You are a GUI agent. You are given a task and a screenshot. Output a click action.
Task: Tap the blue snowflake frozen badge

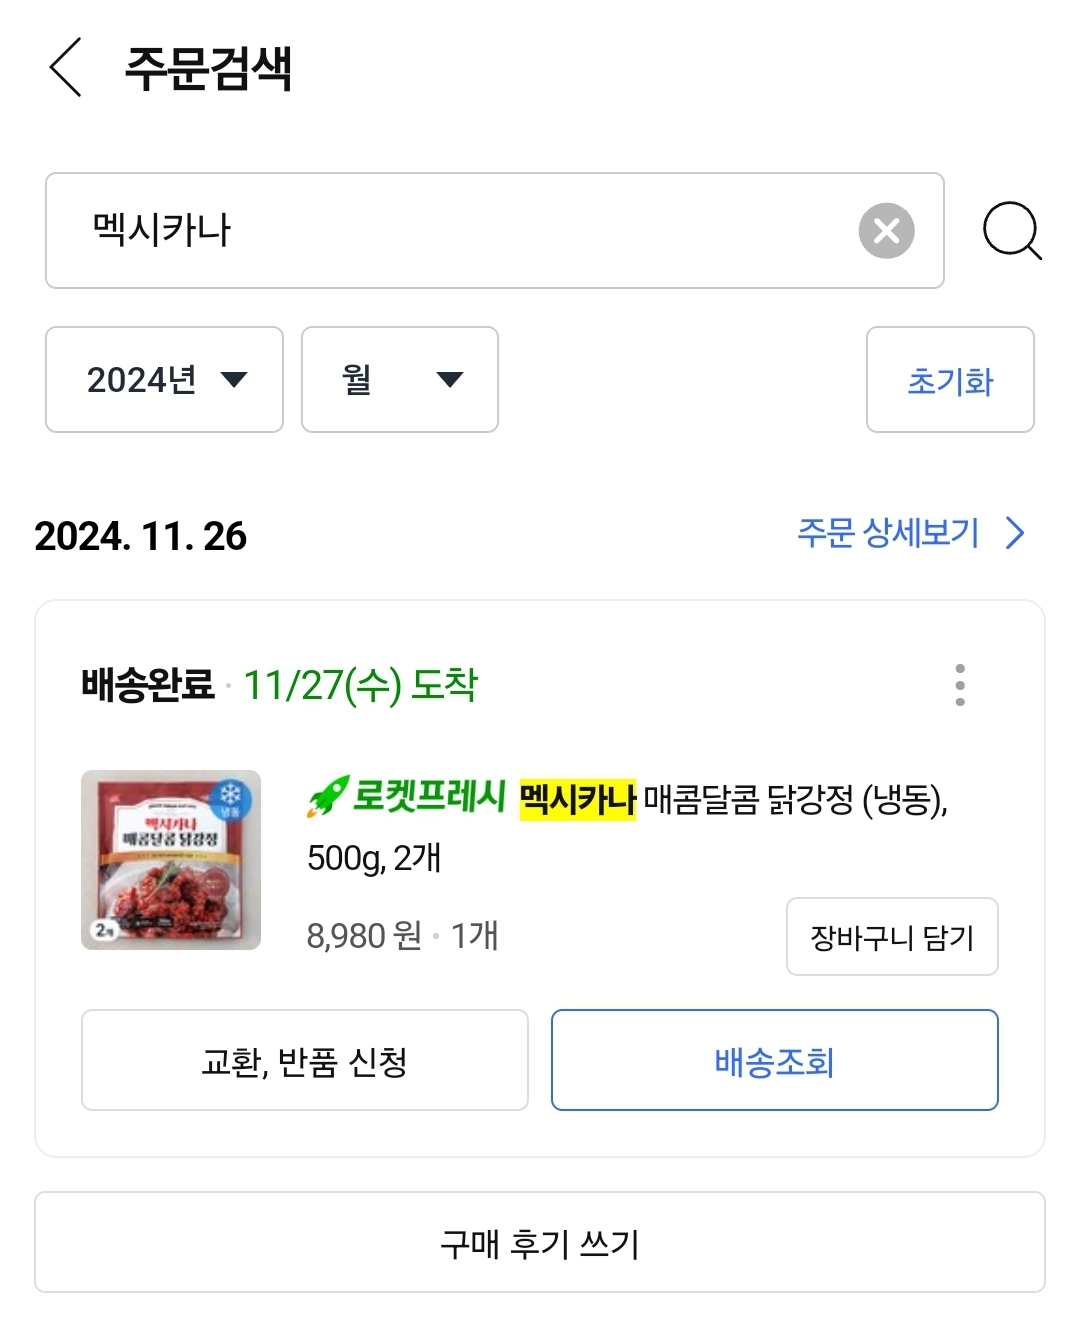[x=232, y=798]
